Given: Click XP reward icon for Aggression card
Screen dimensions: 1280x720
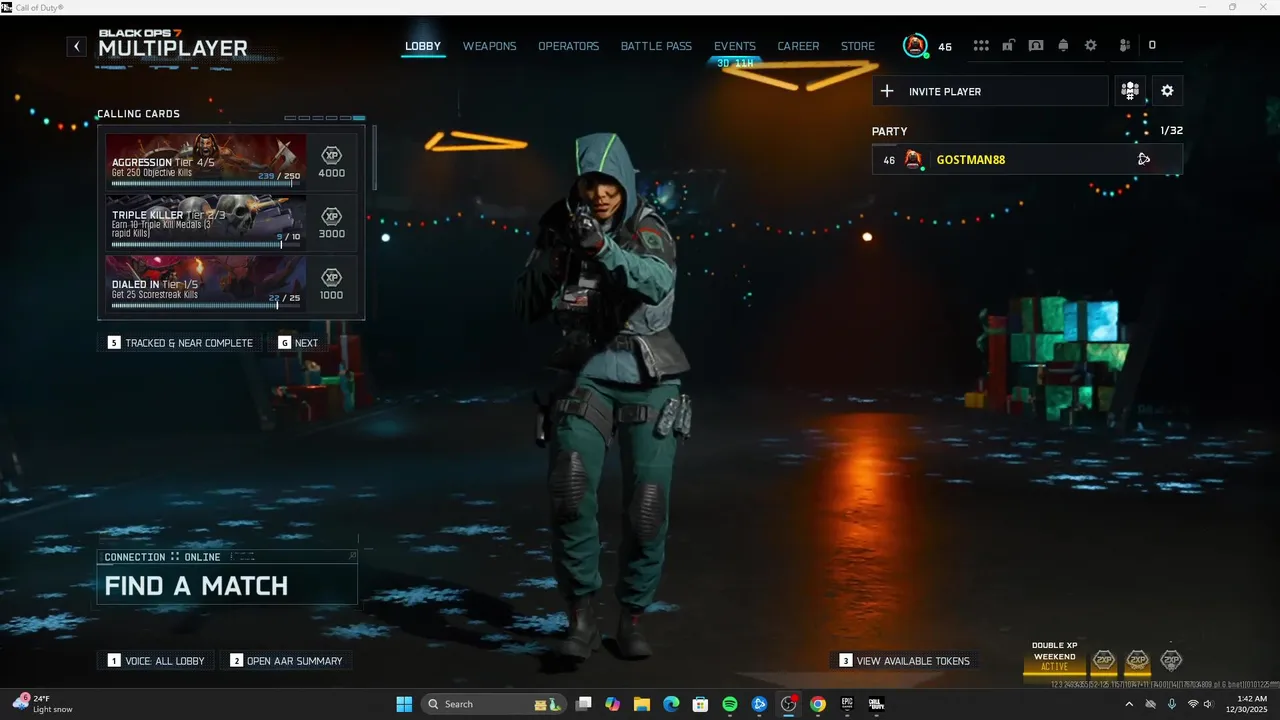Looking at the screenshot, I should (x=331, y=155).
